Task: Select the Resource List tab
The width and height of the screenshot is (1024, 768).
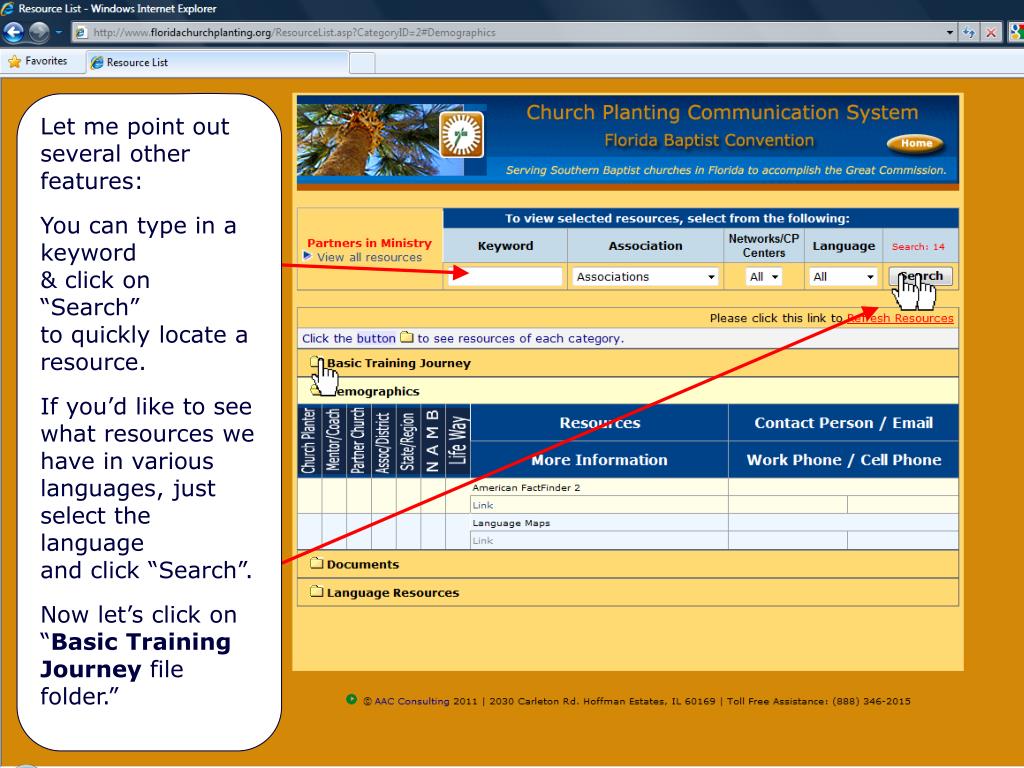Action: (x=217, y=63)
